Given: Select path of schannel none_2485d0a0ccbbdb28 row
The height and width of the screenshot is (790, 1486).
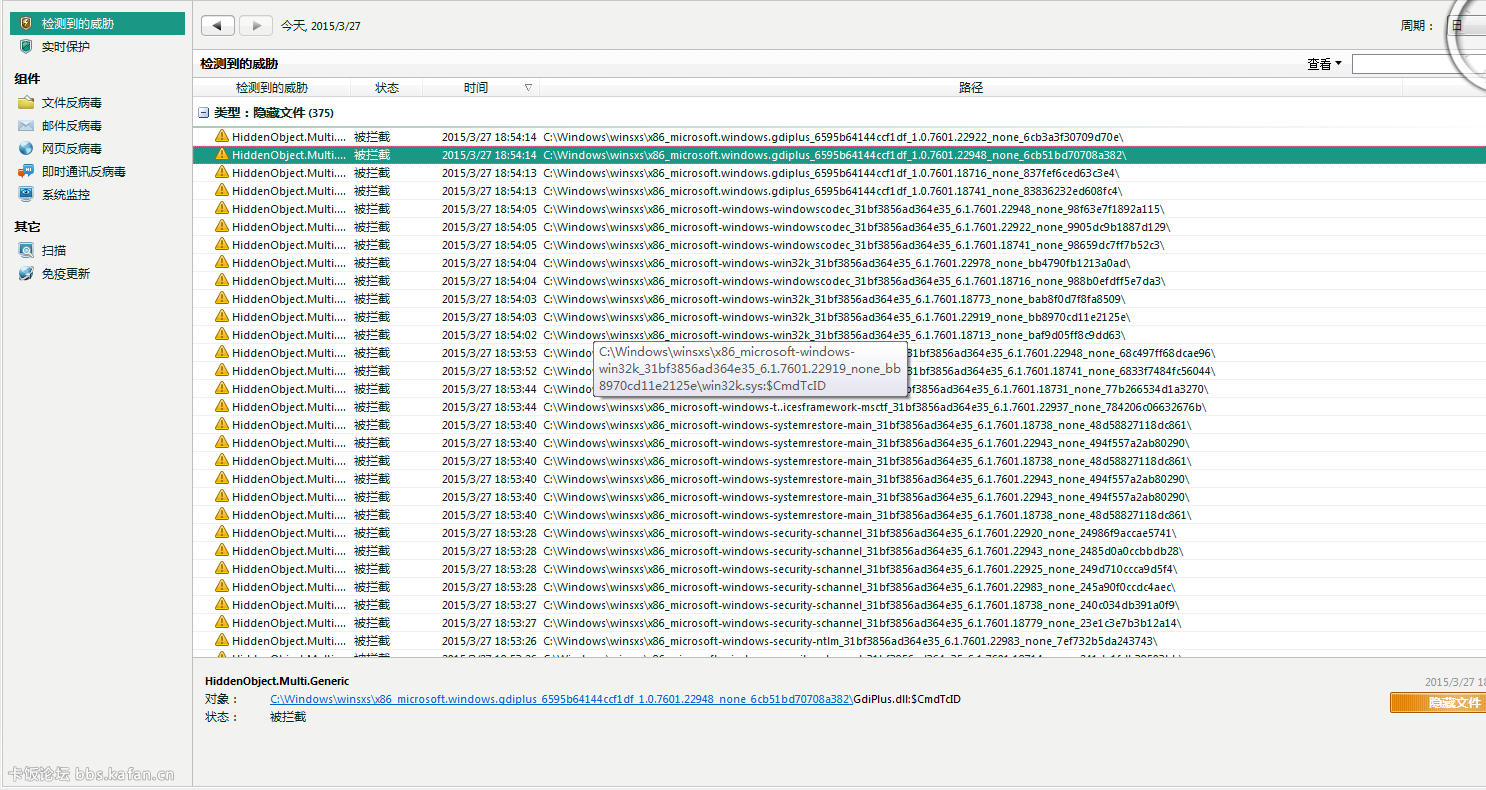Looking at the screenshot, I should pyautogui.click(x=863, y=550).
